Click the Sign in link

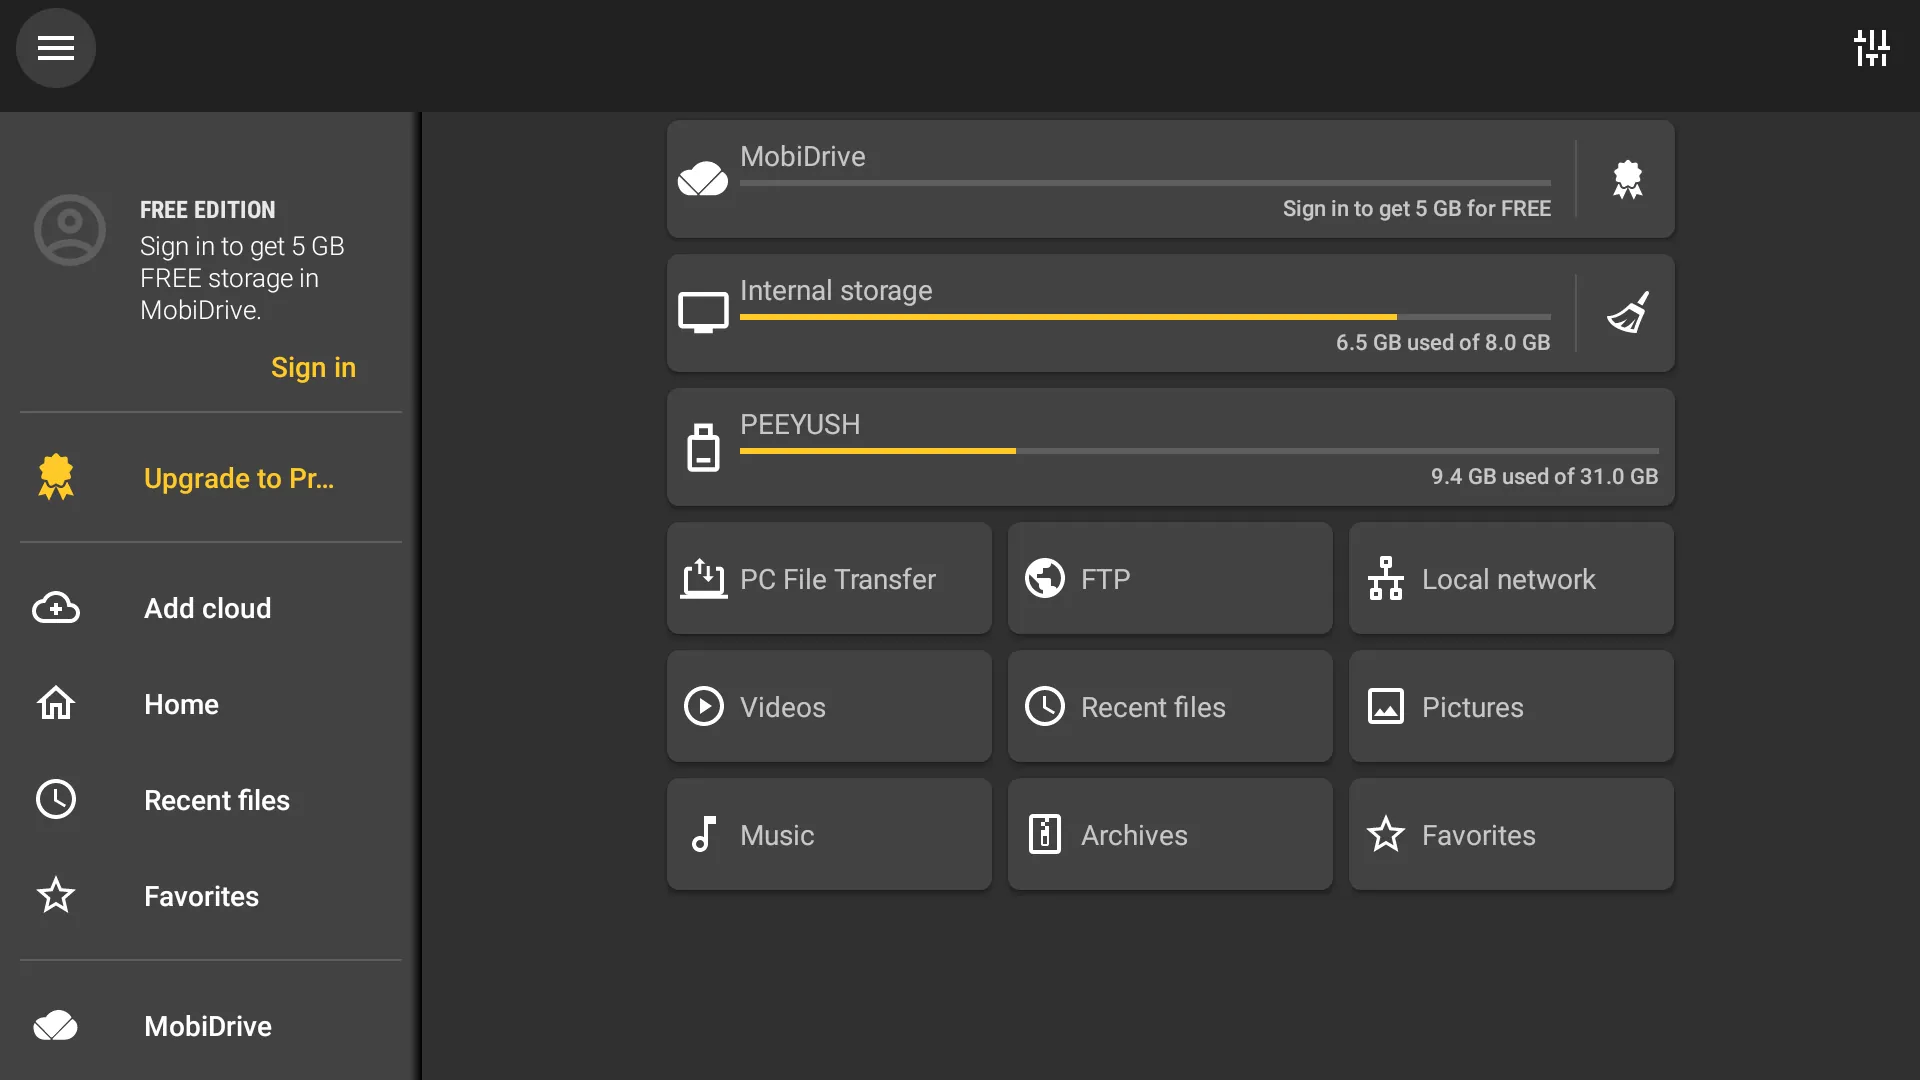pyautogui.click(x=313, y=367)
